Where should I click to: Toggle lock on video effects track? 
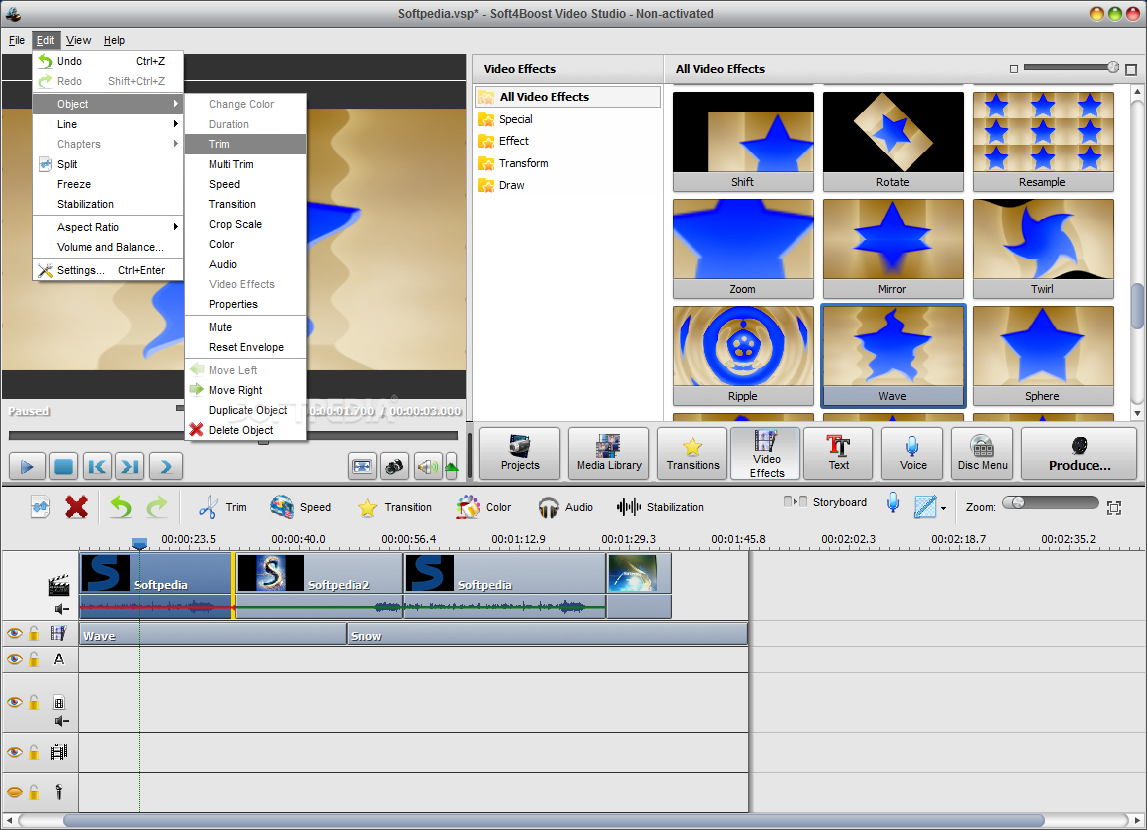(x=34, y=633)
